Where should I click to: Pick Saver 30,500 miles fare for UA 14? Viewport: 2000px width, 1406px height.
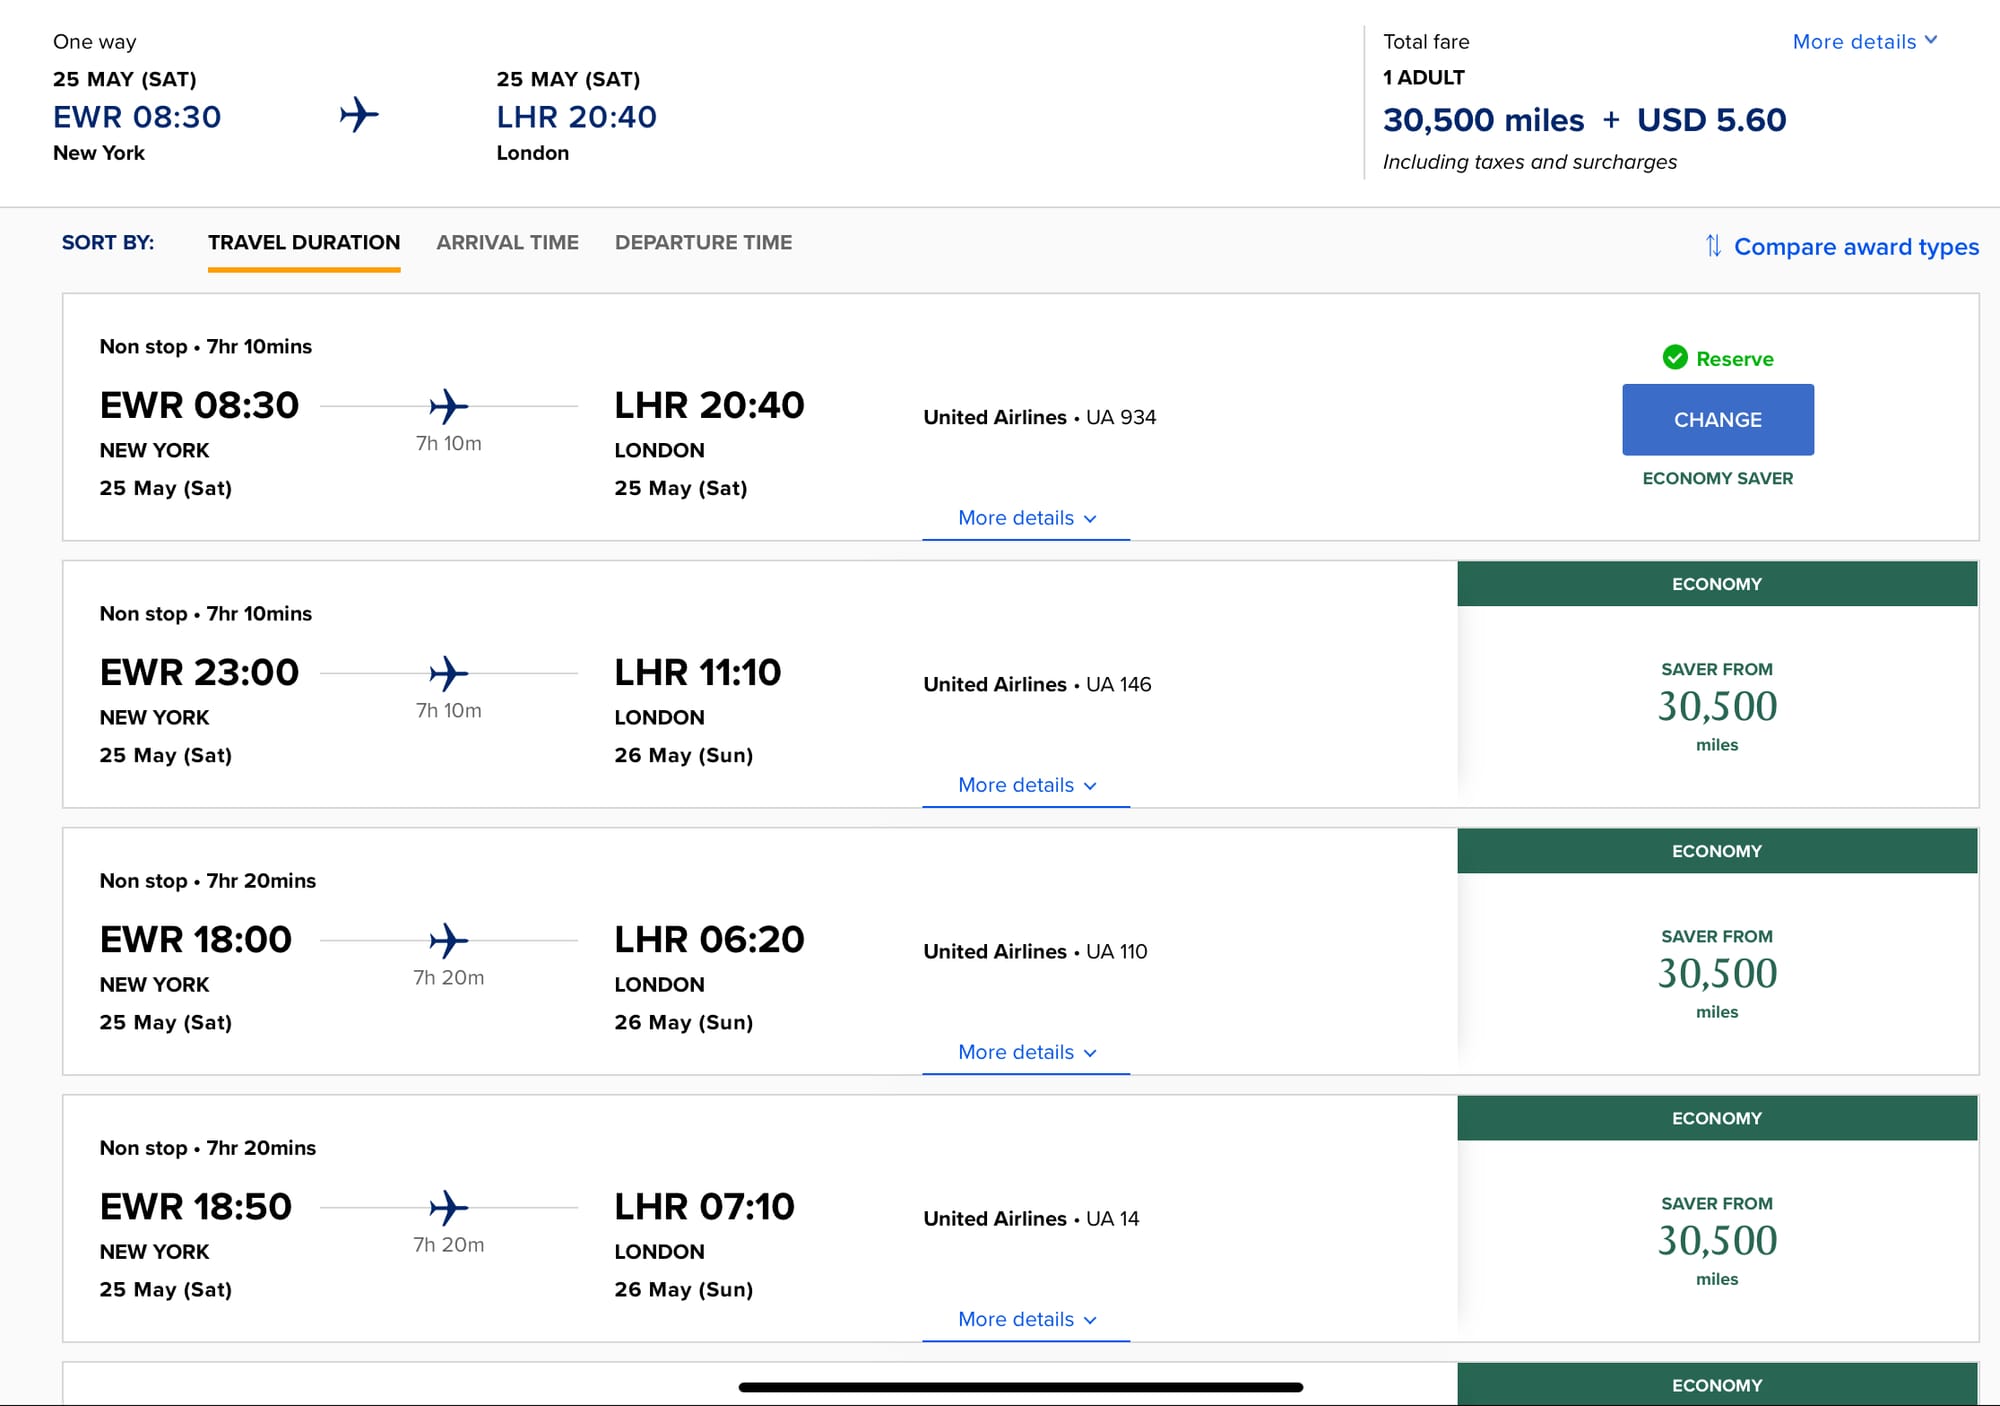click(x=1717, y=1240)
